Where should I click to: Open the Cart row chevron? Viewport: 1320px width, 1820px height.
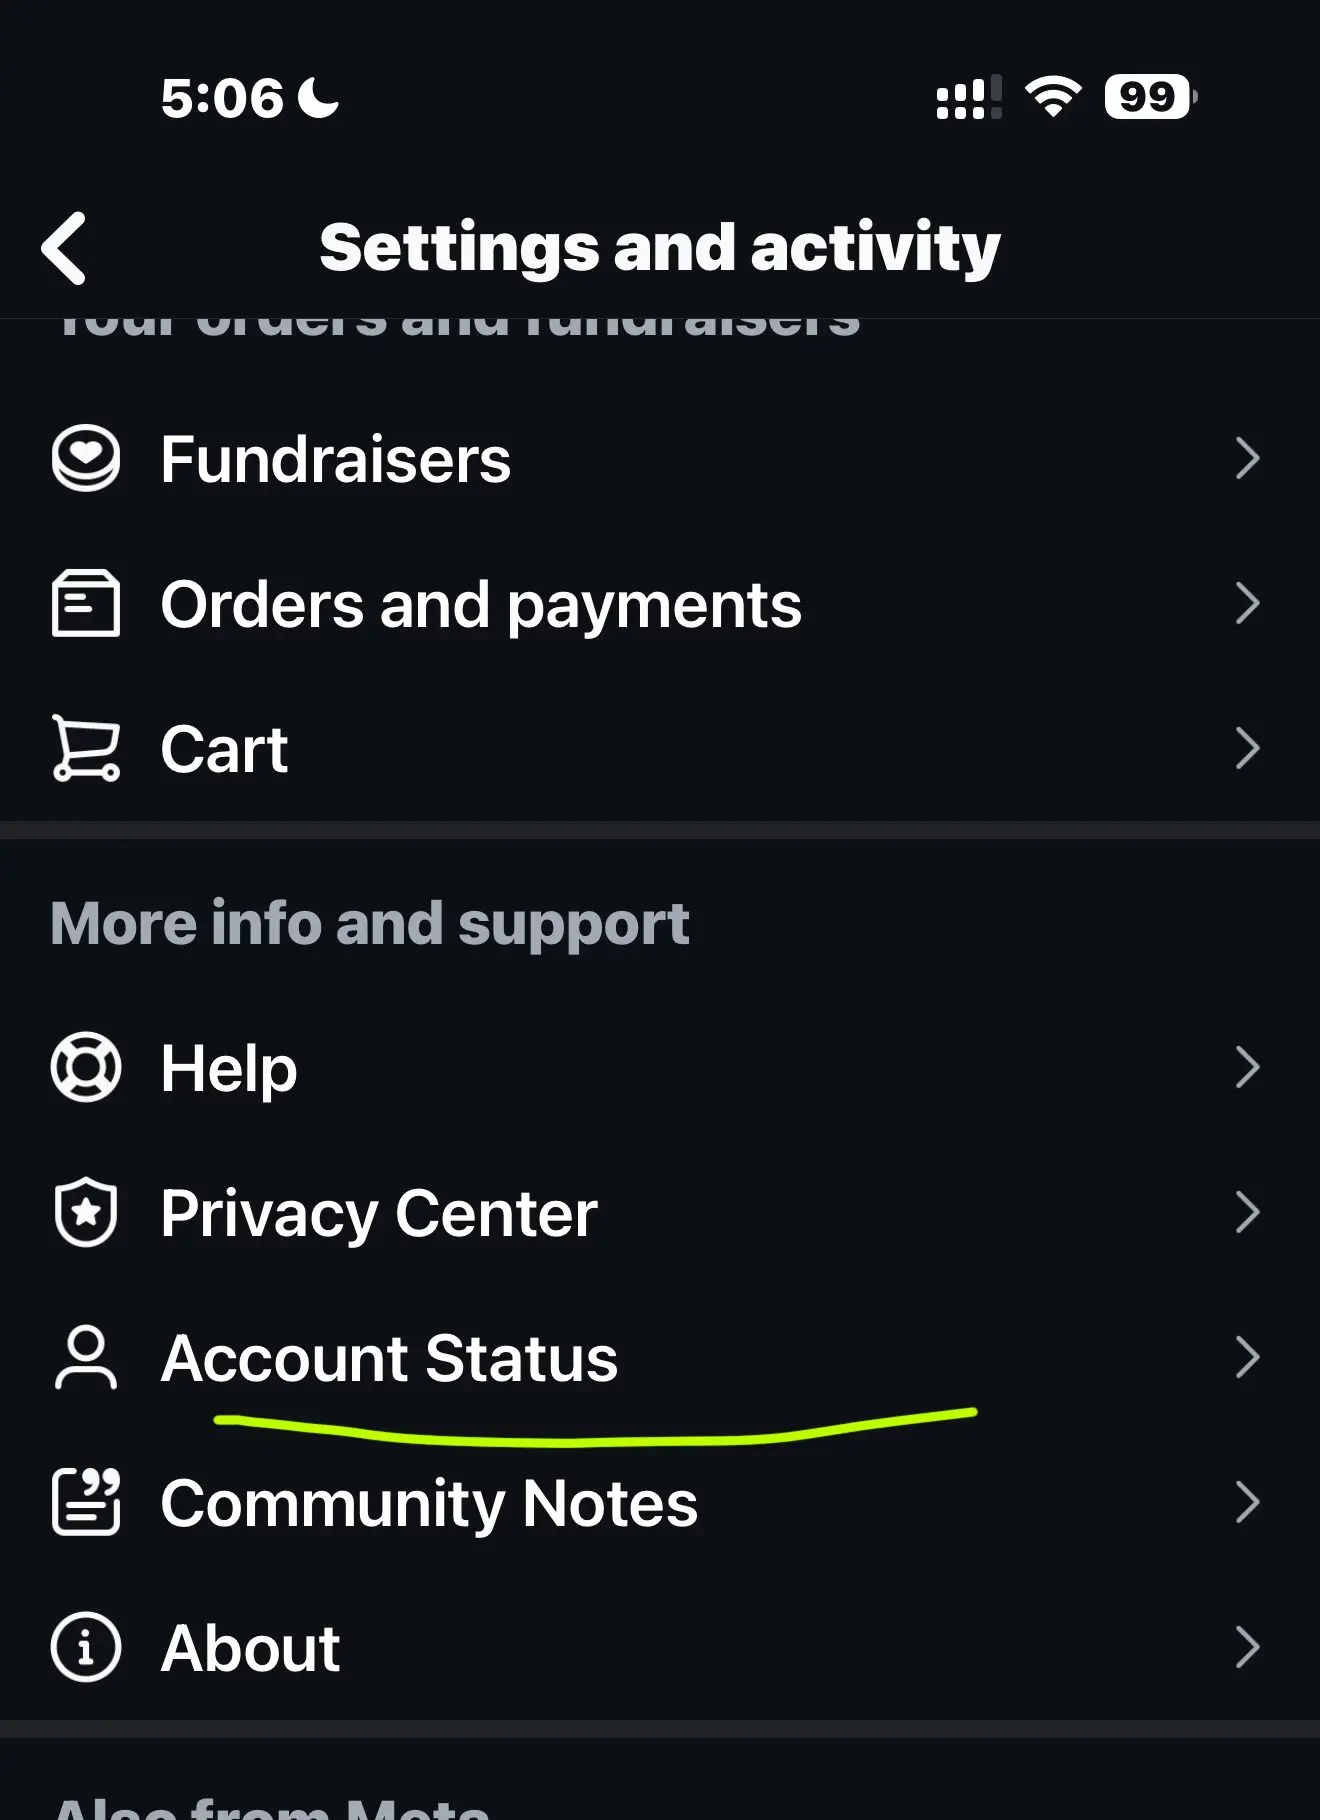(1247, 748)
